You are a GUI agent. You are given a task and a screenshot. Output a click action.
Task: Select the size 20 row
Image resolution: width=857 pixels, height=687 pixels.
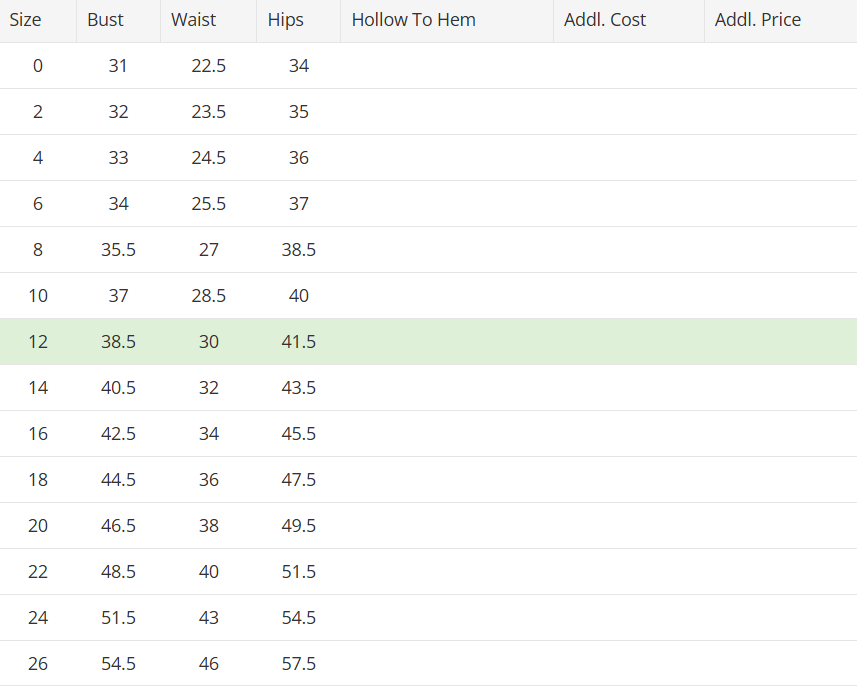click(428, 526)
